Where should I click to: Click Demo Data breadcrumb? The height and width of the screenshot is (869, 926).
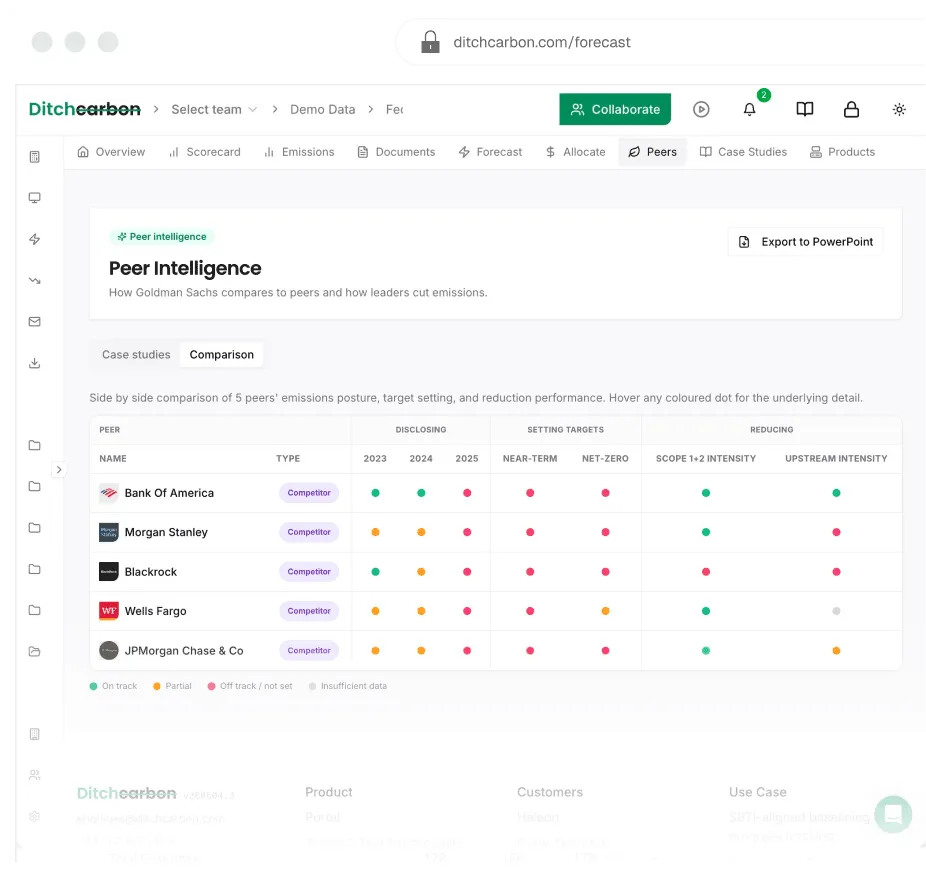click(x=322, y=109)
